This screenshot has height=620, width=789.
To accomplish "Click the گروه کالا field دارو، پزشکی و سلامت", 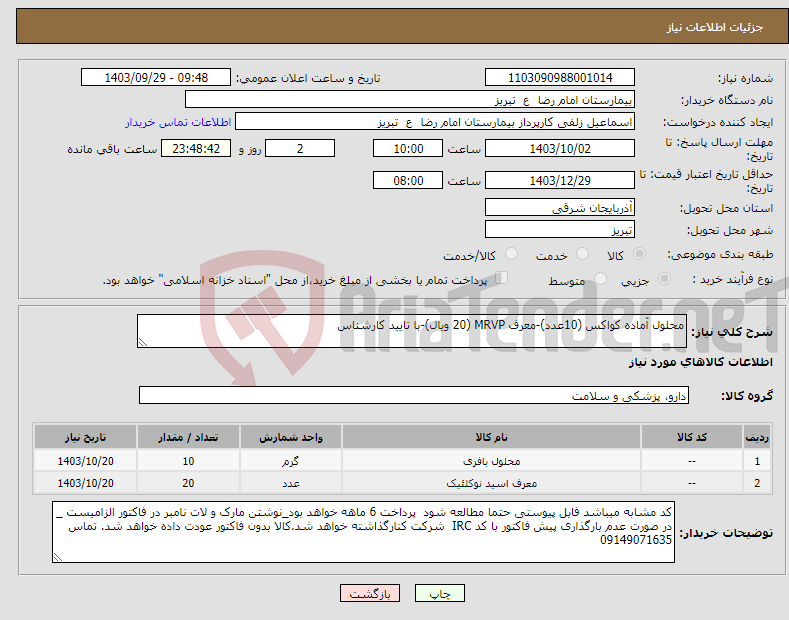I will tap(414, 396).
